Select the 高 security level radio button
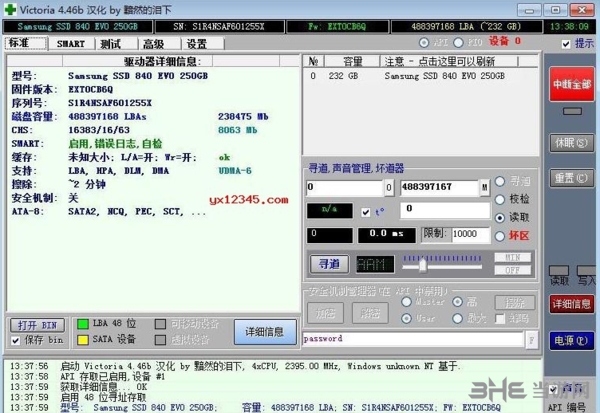Screen dimensions: 600x413 (458, 302)
